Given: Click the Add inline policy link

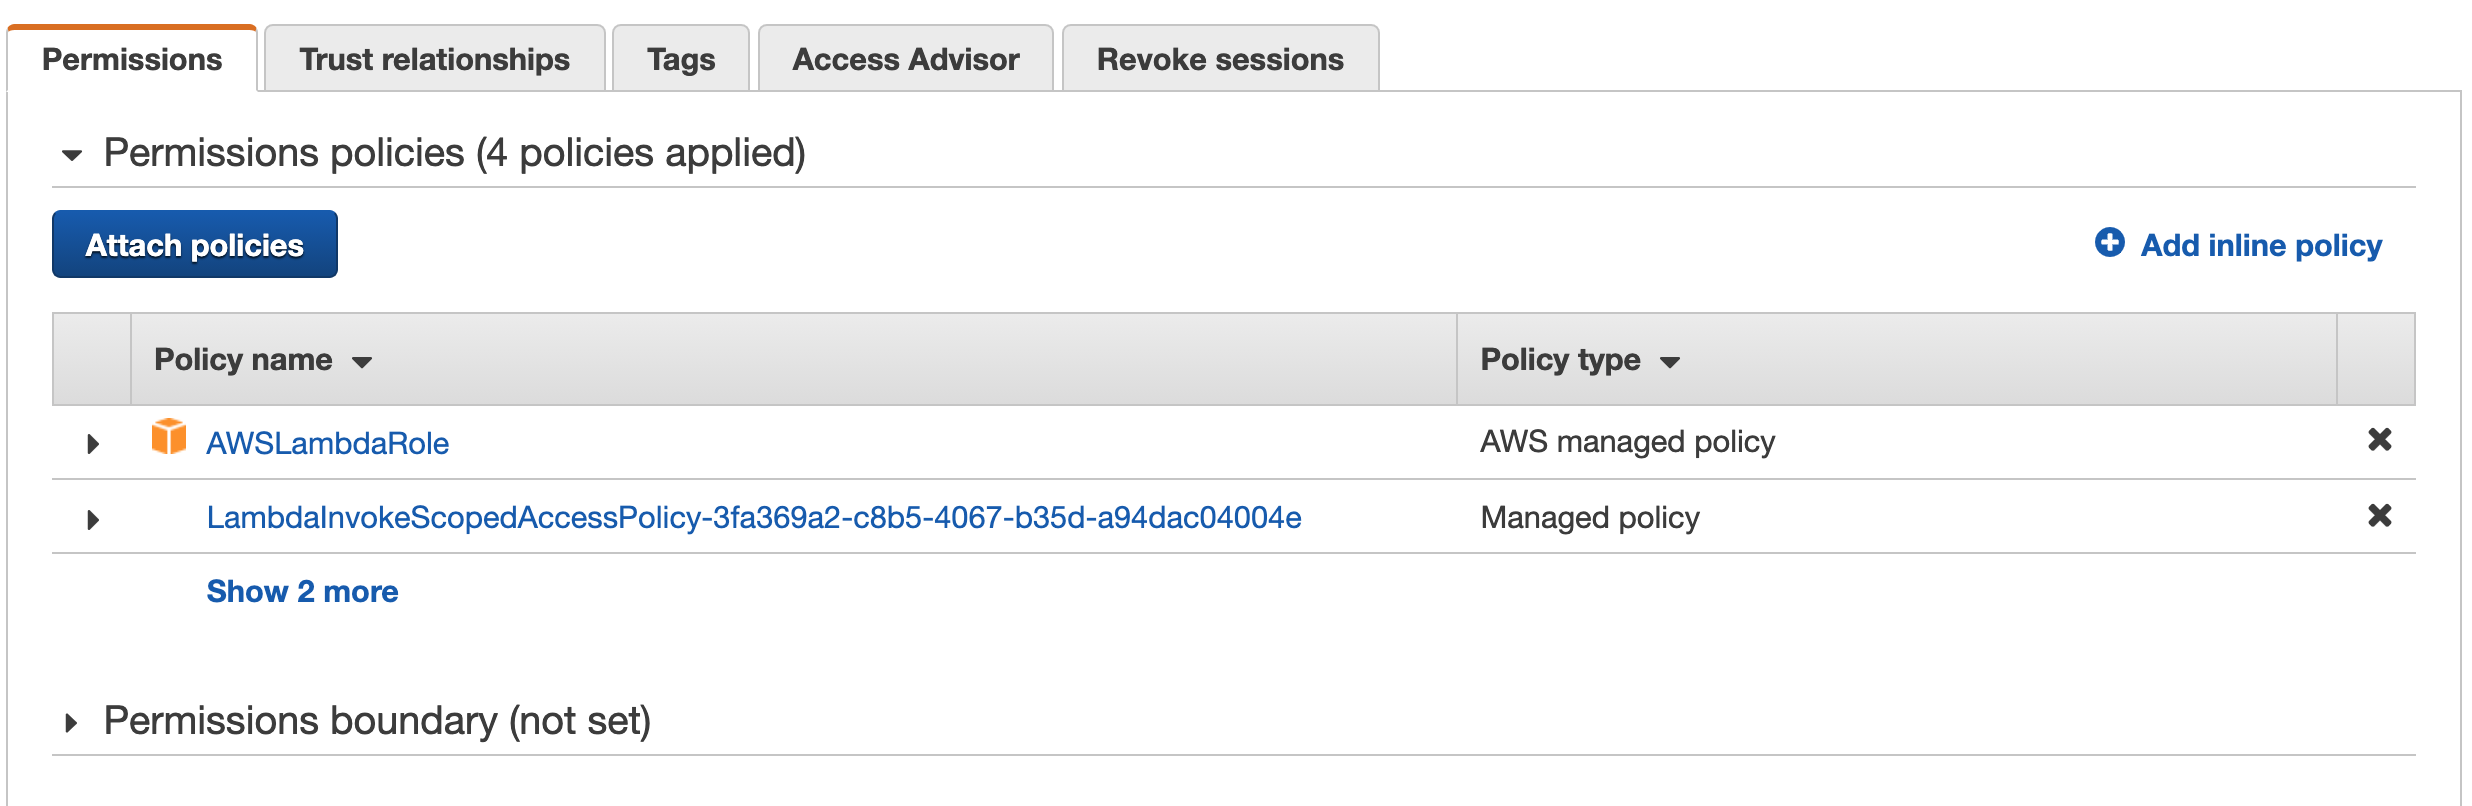Looking at the screenshot, I should [x=2261, y=245].
